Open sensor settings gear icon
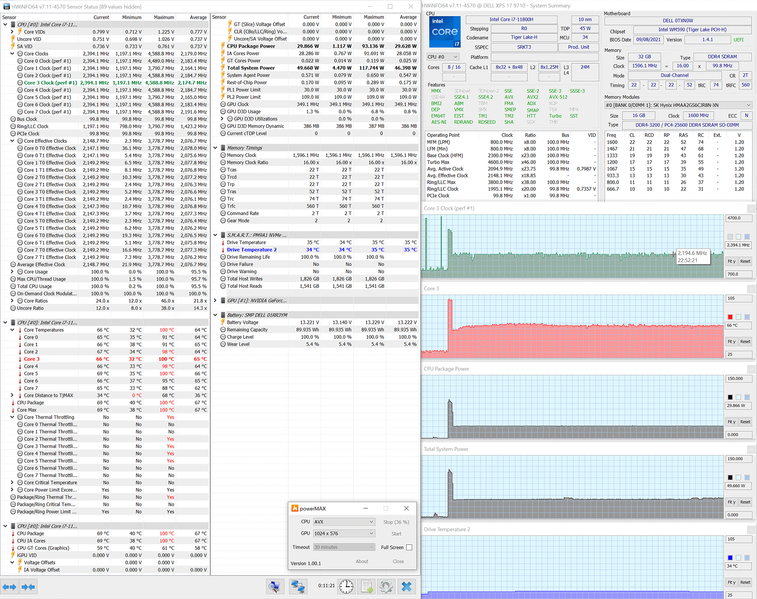Screen dimensions: 757x599 pos(386,586)
